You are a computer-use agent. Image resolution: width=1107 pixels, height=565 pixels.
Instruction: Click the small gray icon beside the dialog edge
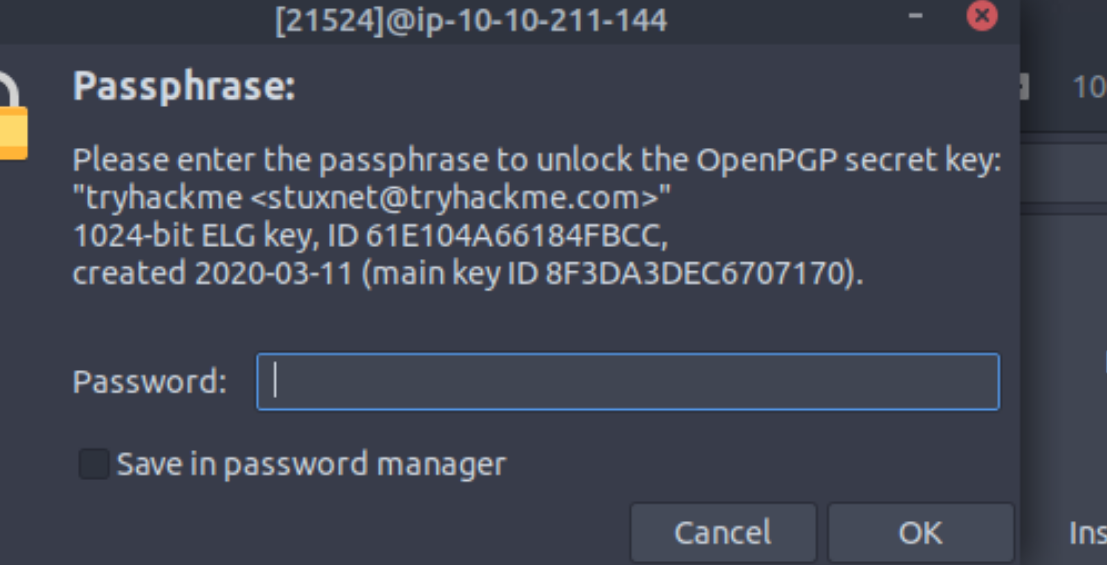pyautogui.click(x=1023, y=88)
